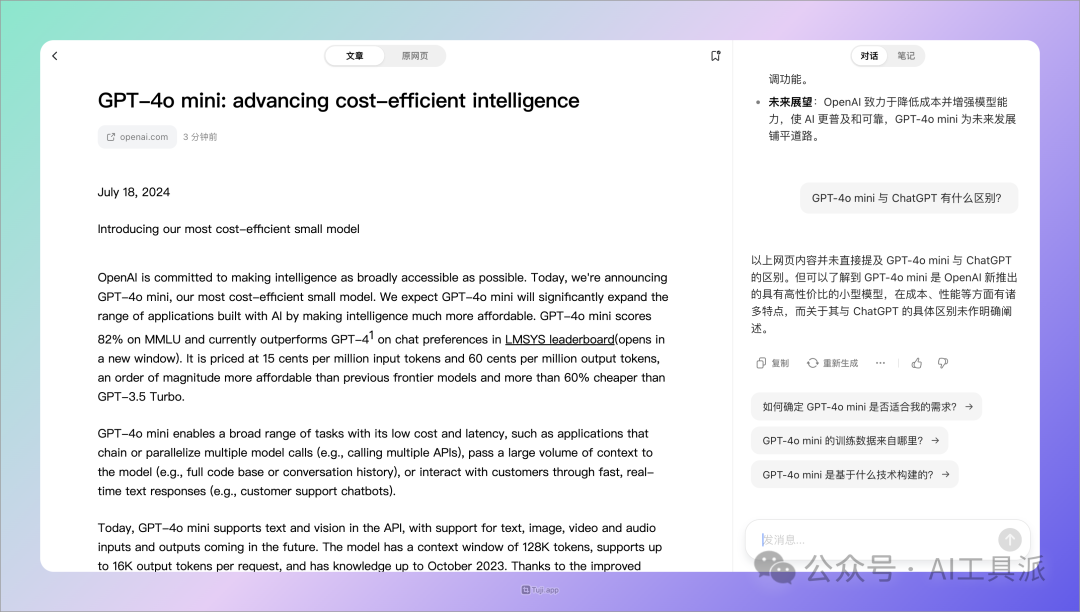This screenshot has height=612, width=1080.
Task: Click the user question bubble about ChatGPT 区别
Action: coord(908,198)
